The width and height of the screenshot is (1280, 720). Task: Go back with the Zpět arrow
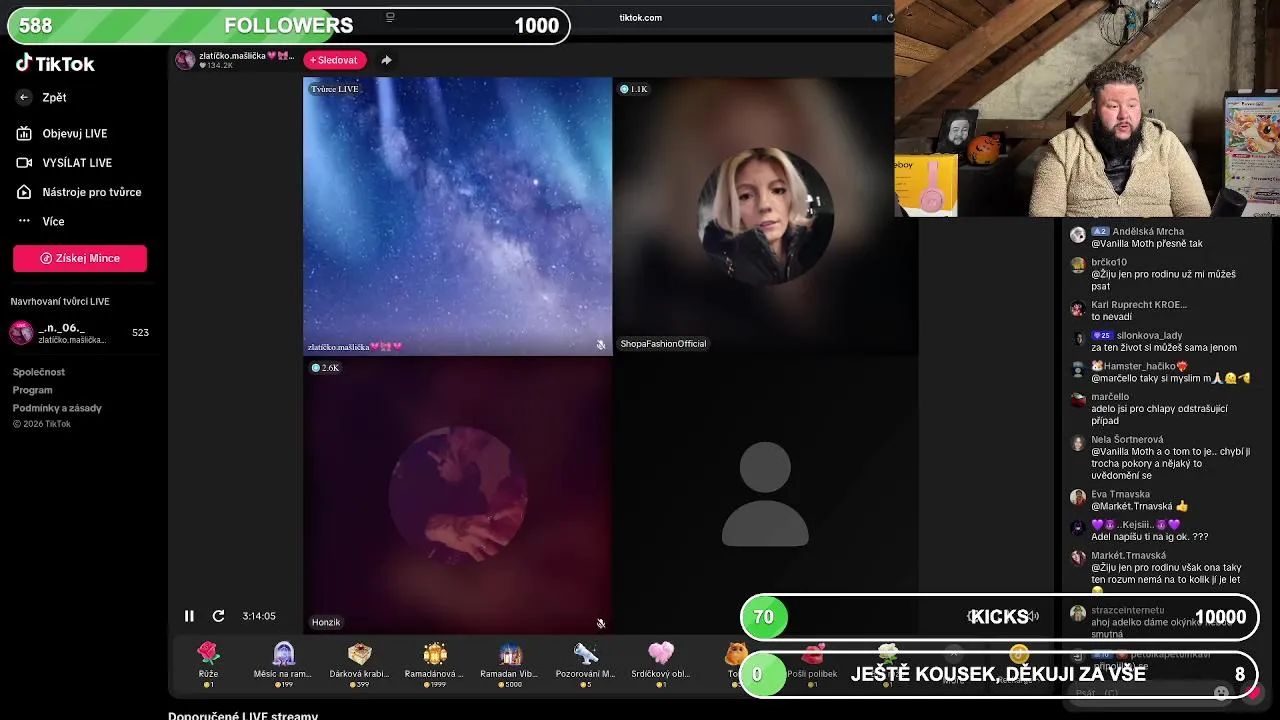[x=24, y=97]
